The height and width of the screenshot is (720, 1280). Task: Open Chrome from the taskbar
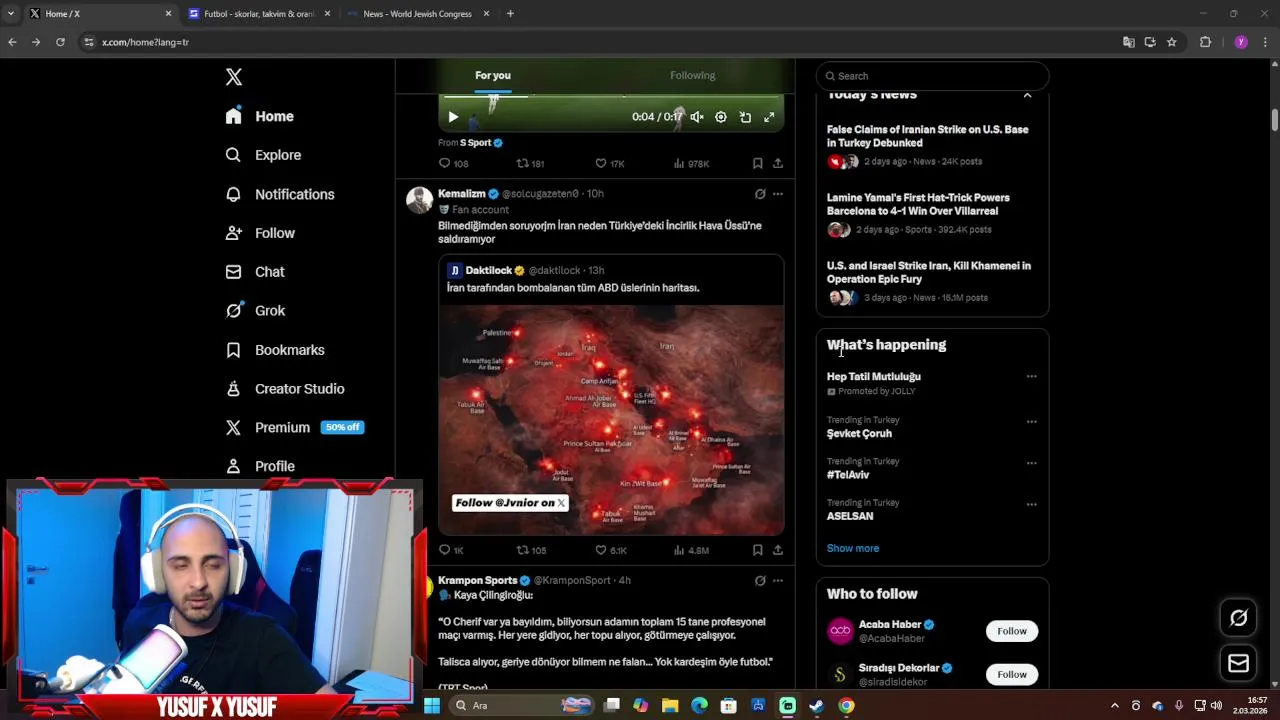(846, 705)
